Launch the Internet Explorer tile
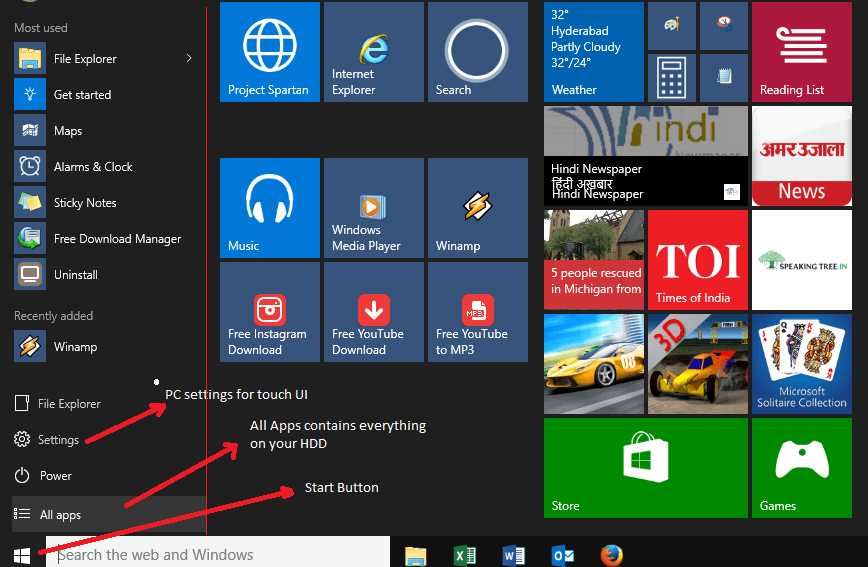This screenshot has width=868, height=567. pyautogui.click(x=374, y=52)
